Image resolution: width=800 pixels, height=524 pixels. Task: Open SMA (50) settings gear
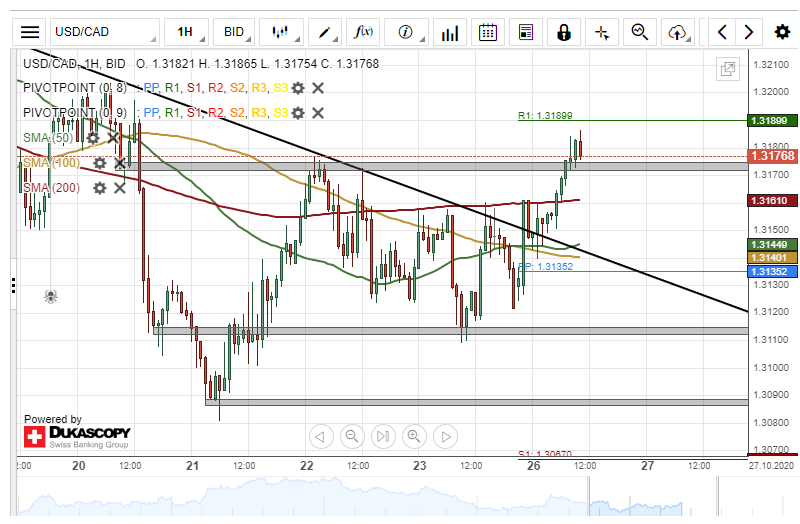pos(92,138)
